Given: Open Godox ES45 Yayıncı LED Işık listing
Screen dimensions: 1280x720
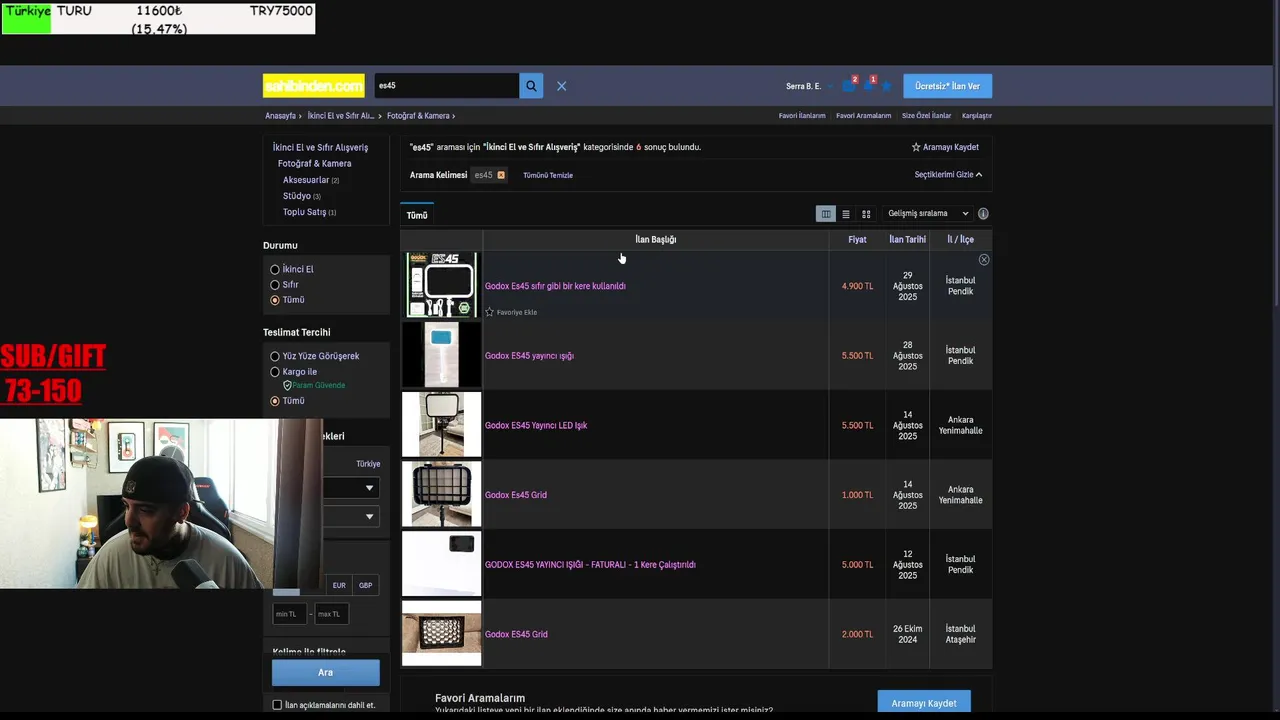Looking at the screenshot, I should click(536, 426).
